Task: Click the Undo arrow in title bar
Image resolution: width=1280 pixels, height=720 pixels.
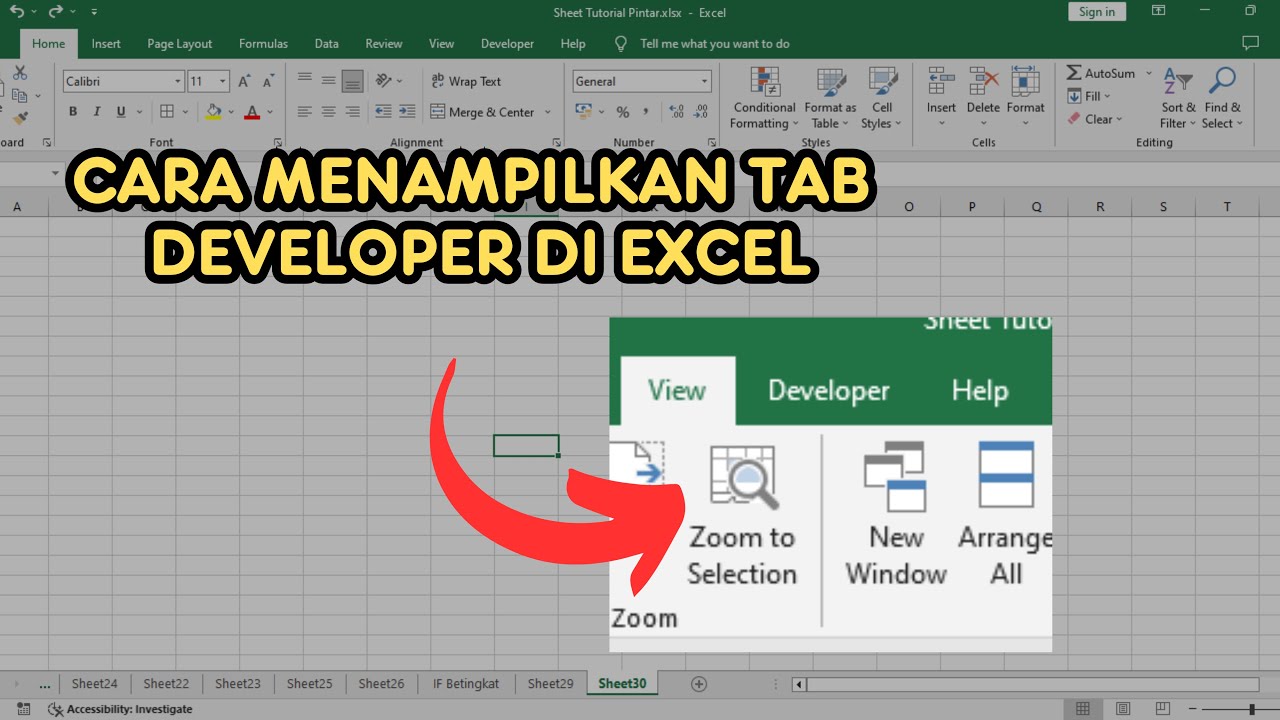Action: pos(17,12)
